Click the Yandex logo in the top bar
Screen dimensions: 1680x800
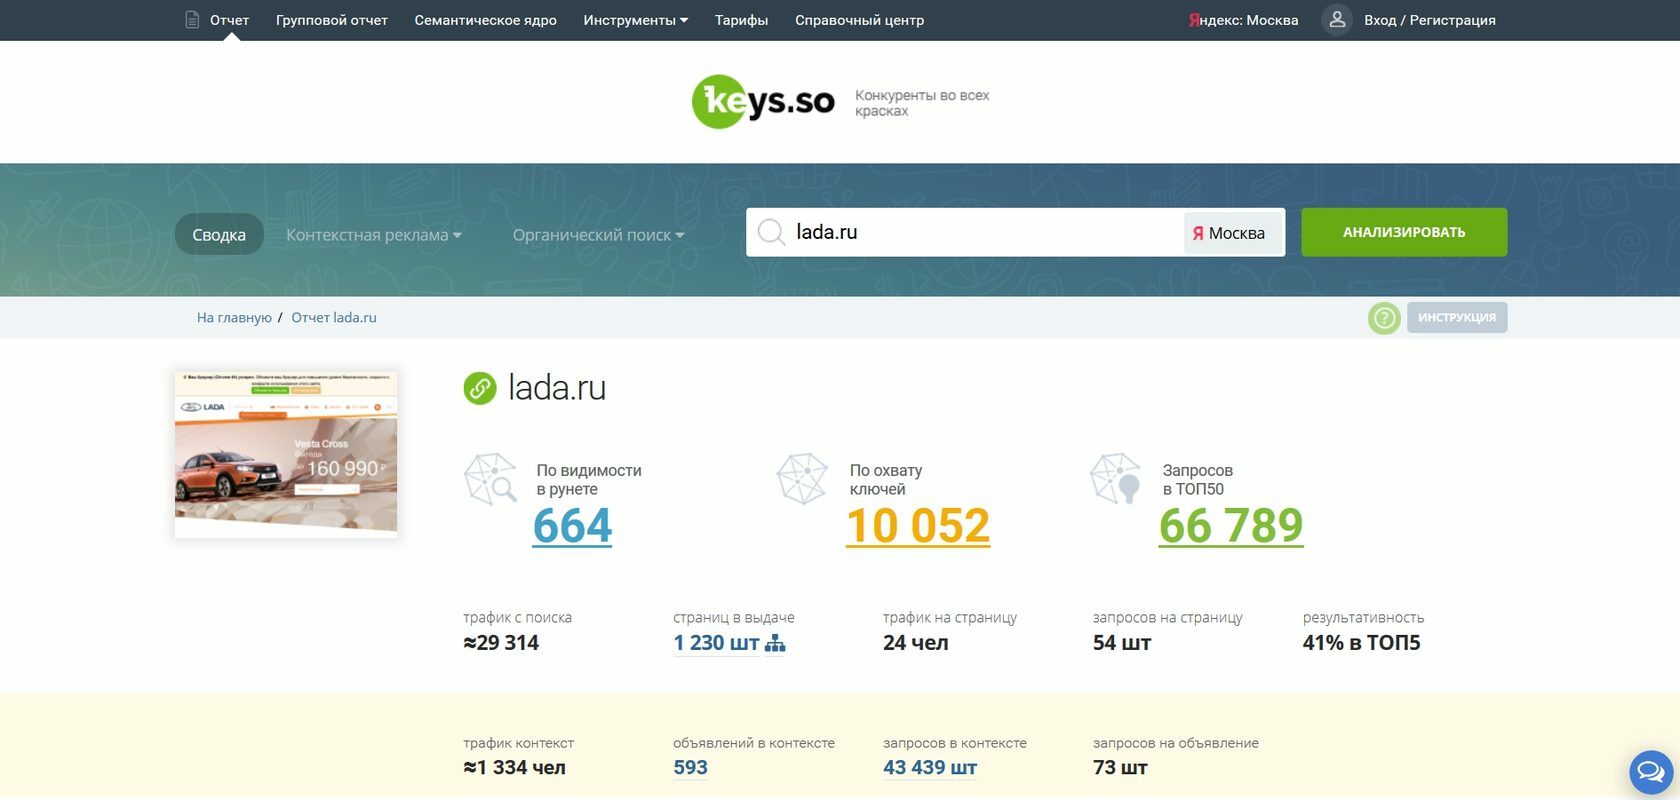[x=1193, y=20]
